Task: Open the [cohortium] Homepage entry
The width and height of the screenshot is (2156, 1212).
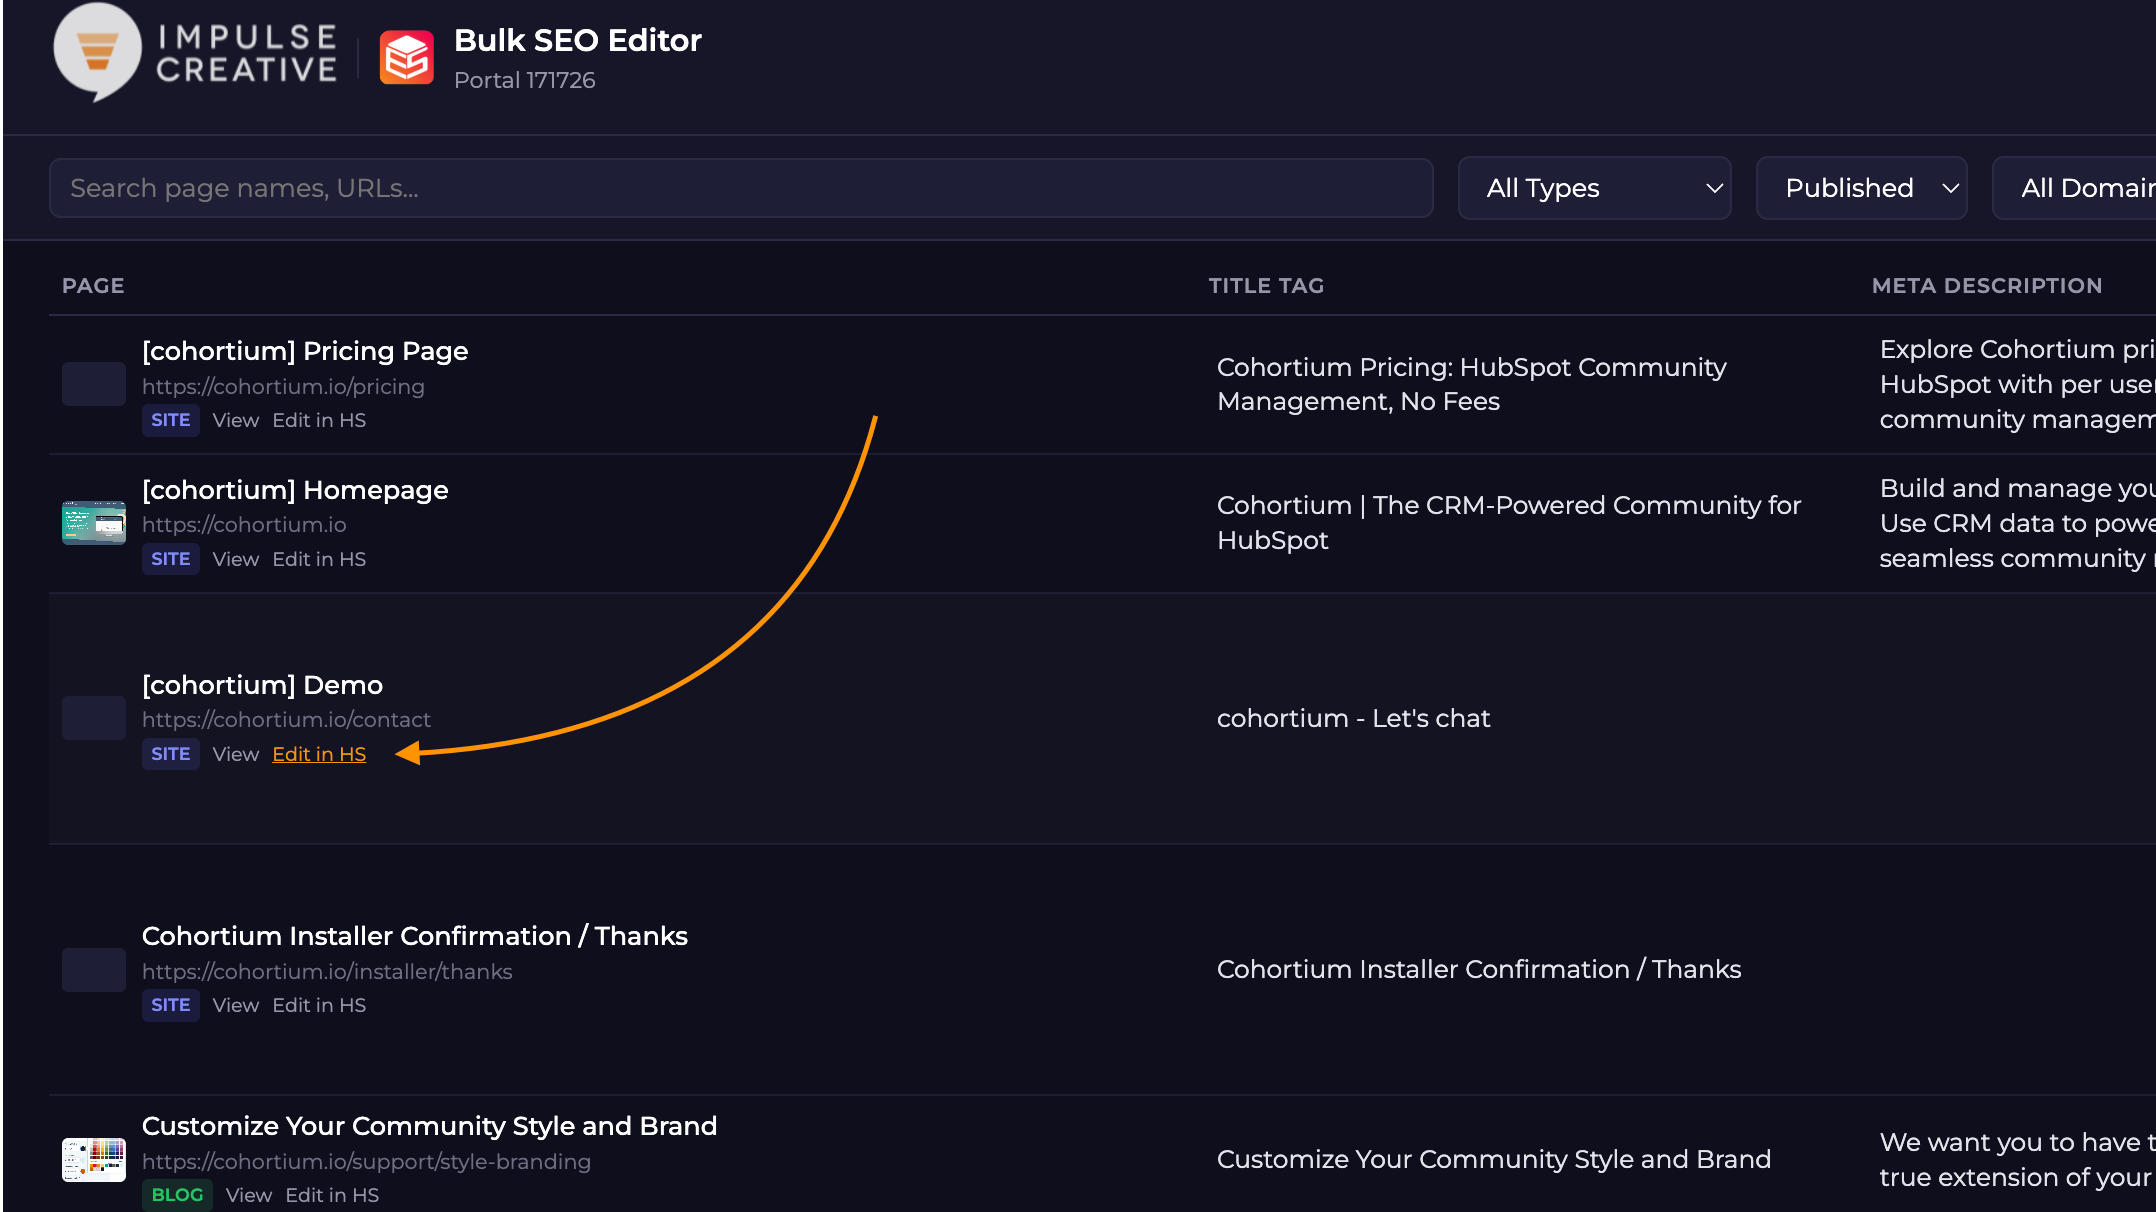Action: pos(295,490)
